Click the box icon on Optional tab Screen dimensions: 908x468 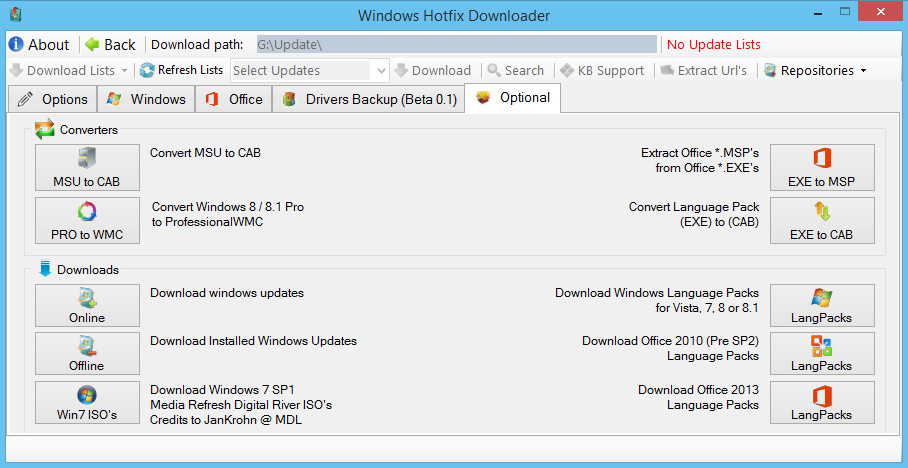tap(483, 98)
